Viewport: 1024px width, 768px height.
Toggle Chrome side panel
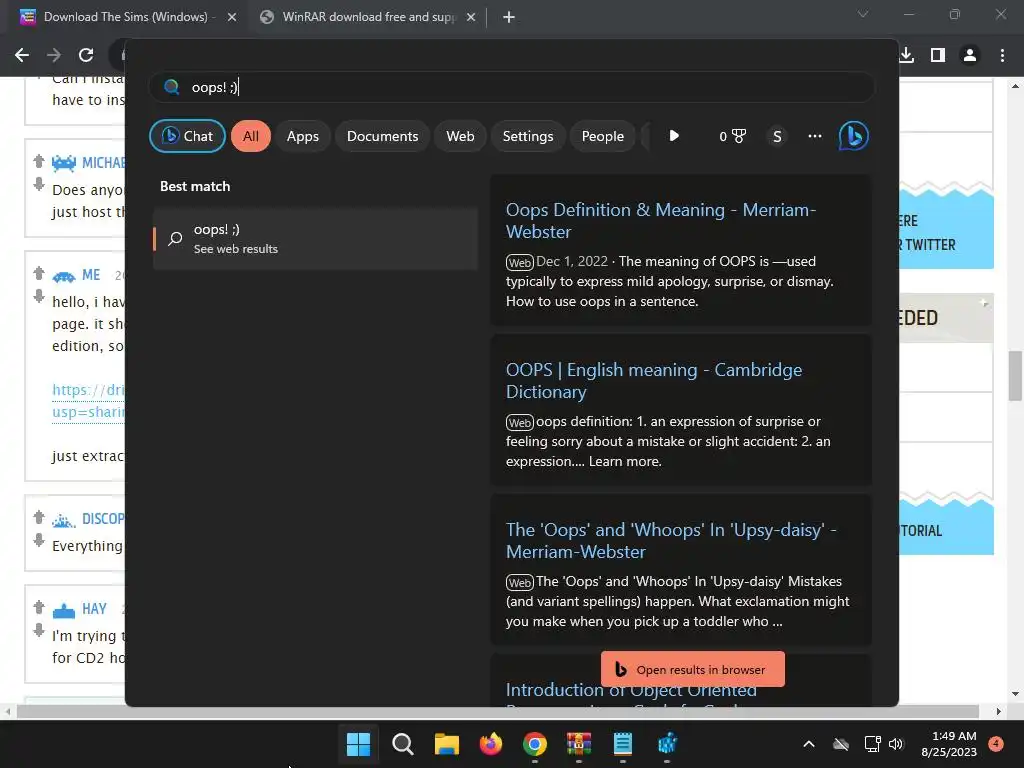click(x=938, y=55)
